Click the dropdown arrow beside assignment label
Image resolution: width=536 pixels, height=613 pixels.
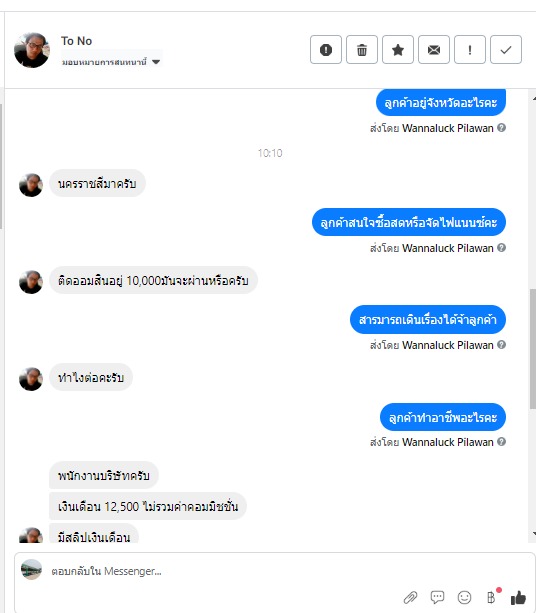coord(156,62)
